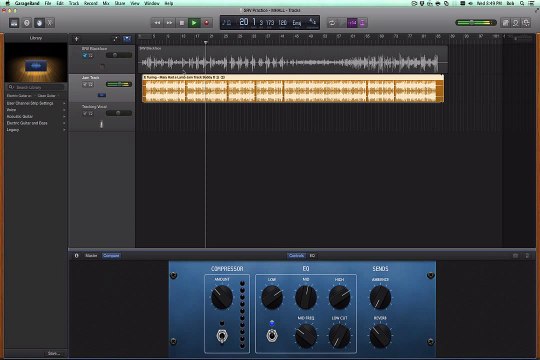Click the playhead marker on the ruler

click(206, 42)
